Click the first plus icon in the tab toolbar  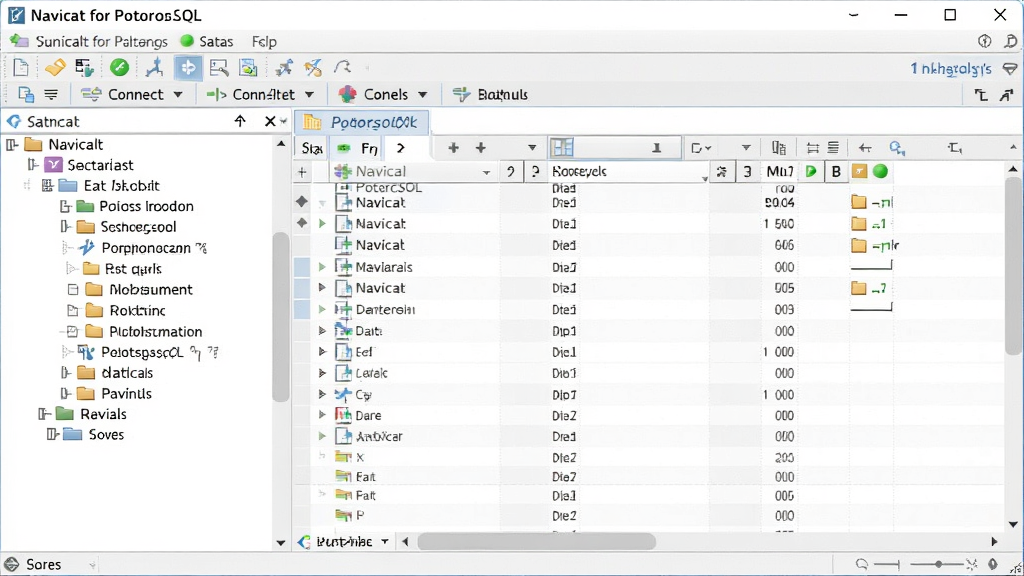pyautogui.click(x=453, y=148)
